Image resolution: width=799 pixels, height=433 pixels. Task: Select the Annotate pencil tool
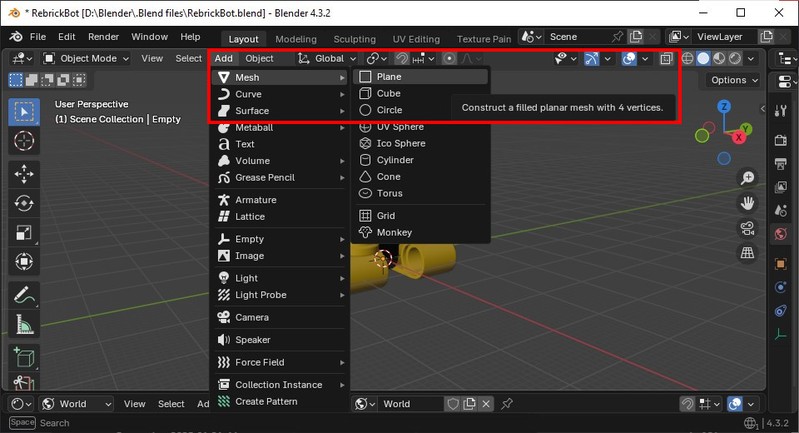24,295
